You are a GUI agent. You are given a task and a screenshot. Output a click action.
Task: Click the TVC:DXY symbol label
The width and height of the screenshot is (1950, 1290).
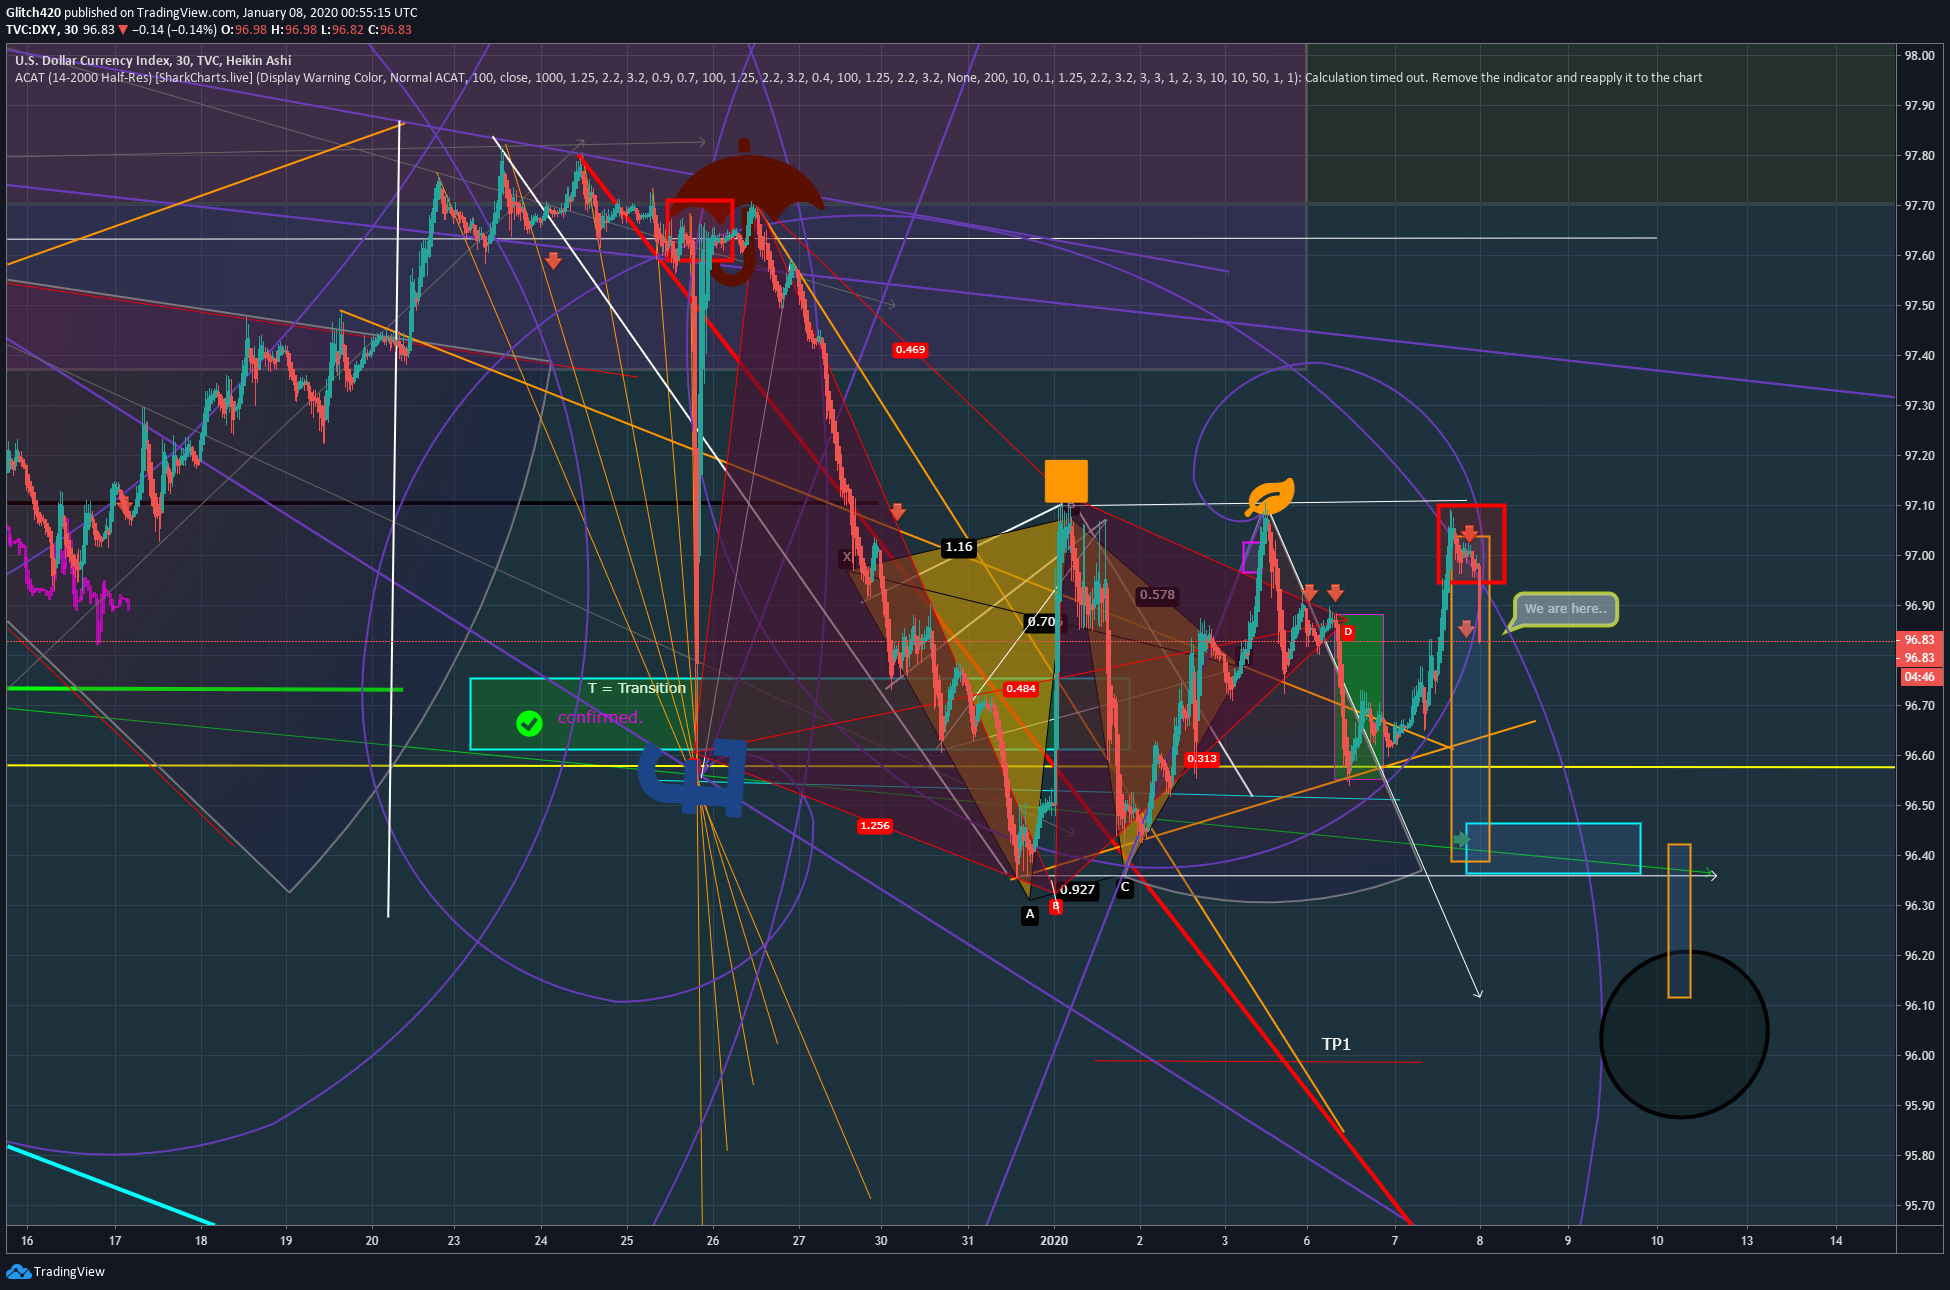pos(32,30)
